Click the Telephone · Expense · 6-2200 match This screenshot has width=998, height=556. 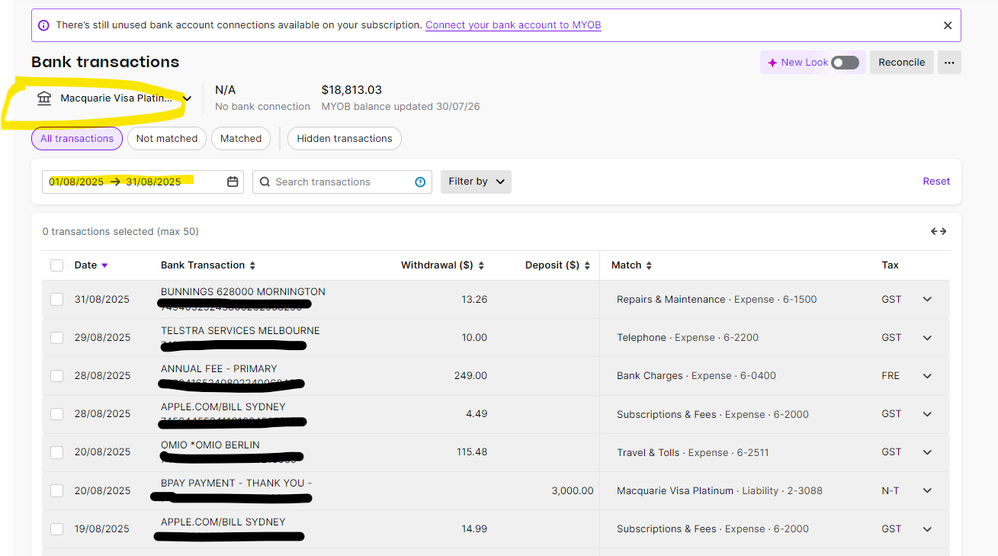(687, 337)
